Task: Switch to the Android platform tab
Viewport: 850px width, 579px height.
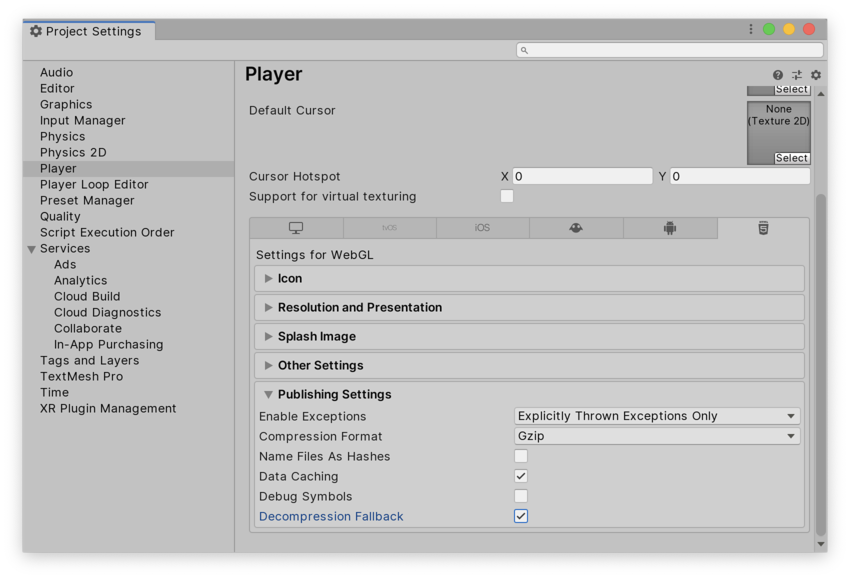Action: pyautogui.click(x=670, y=227)
